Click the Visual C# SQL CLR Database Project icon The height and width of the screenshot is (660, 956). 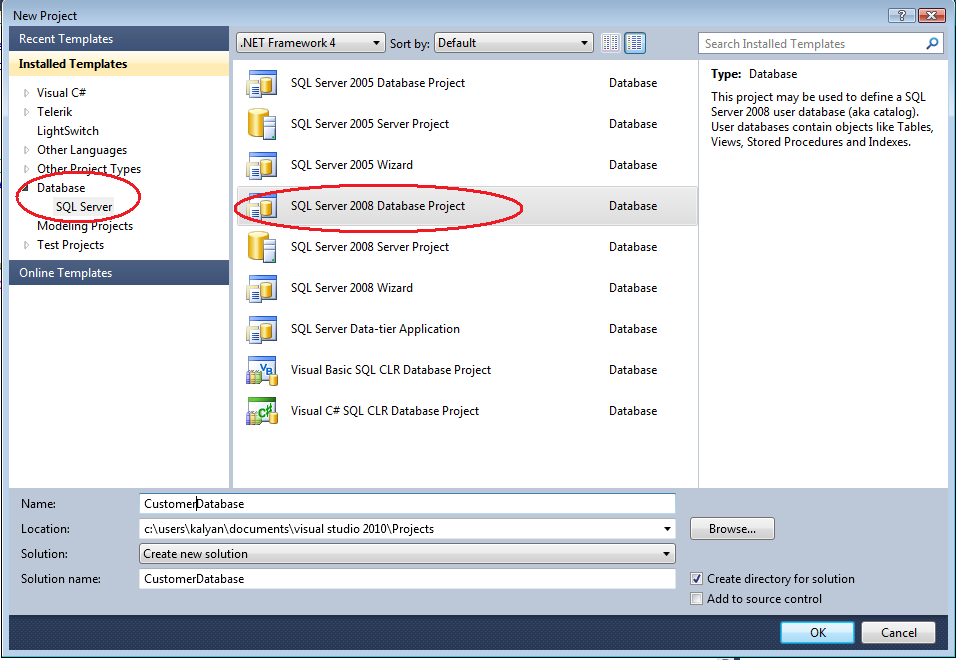coord(262,411)
